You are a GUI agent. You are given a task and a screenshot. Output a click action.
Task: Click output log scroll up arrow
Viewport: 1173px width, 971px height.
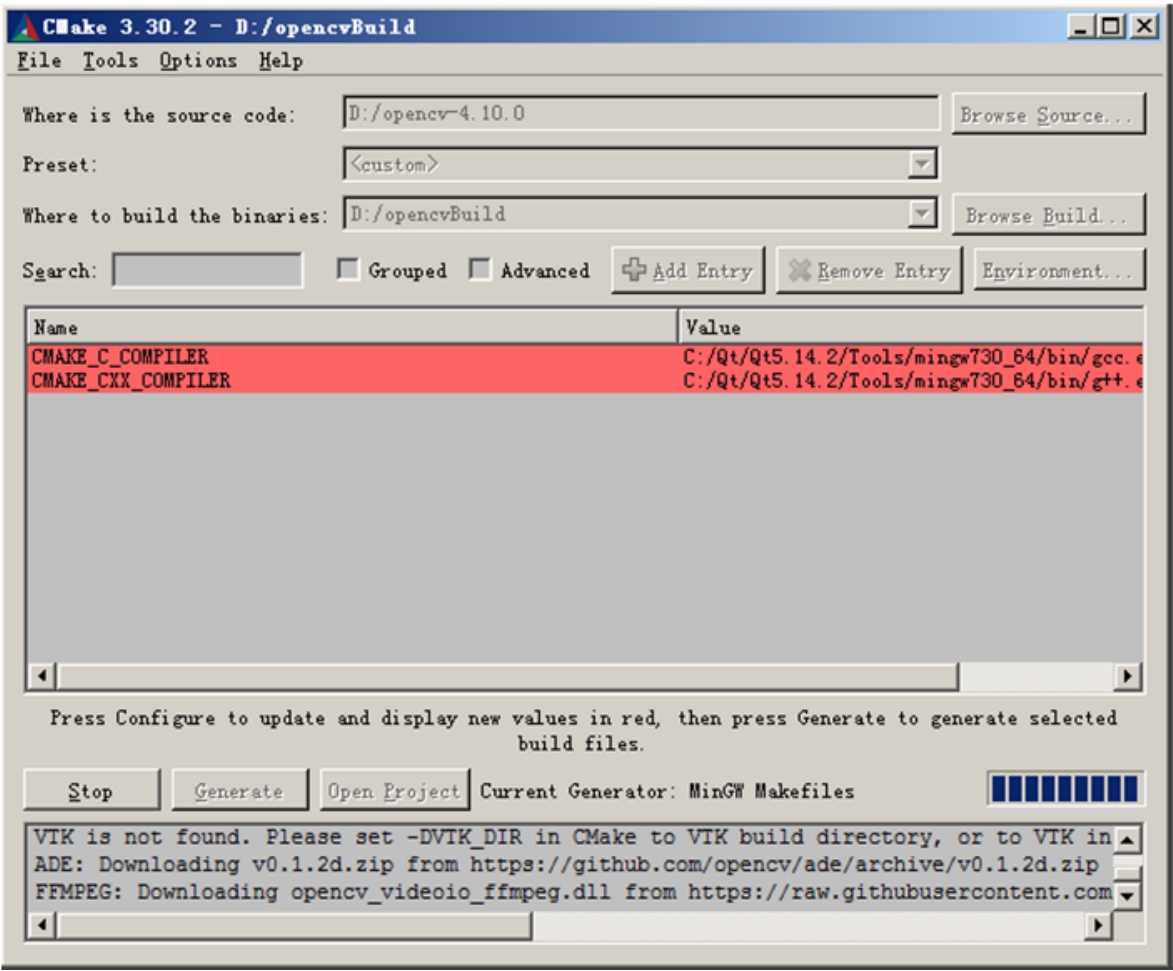[x=1127, y=839]
